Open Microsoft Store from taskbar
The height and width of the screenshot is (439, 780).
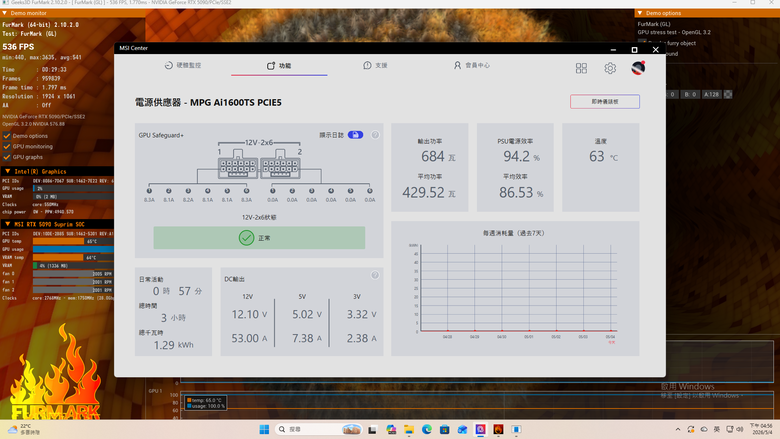(x=445, y=430)
